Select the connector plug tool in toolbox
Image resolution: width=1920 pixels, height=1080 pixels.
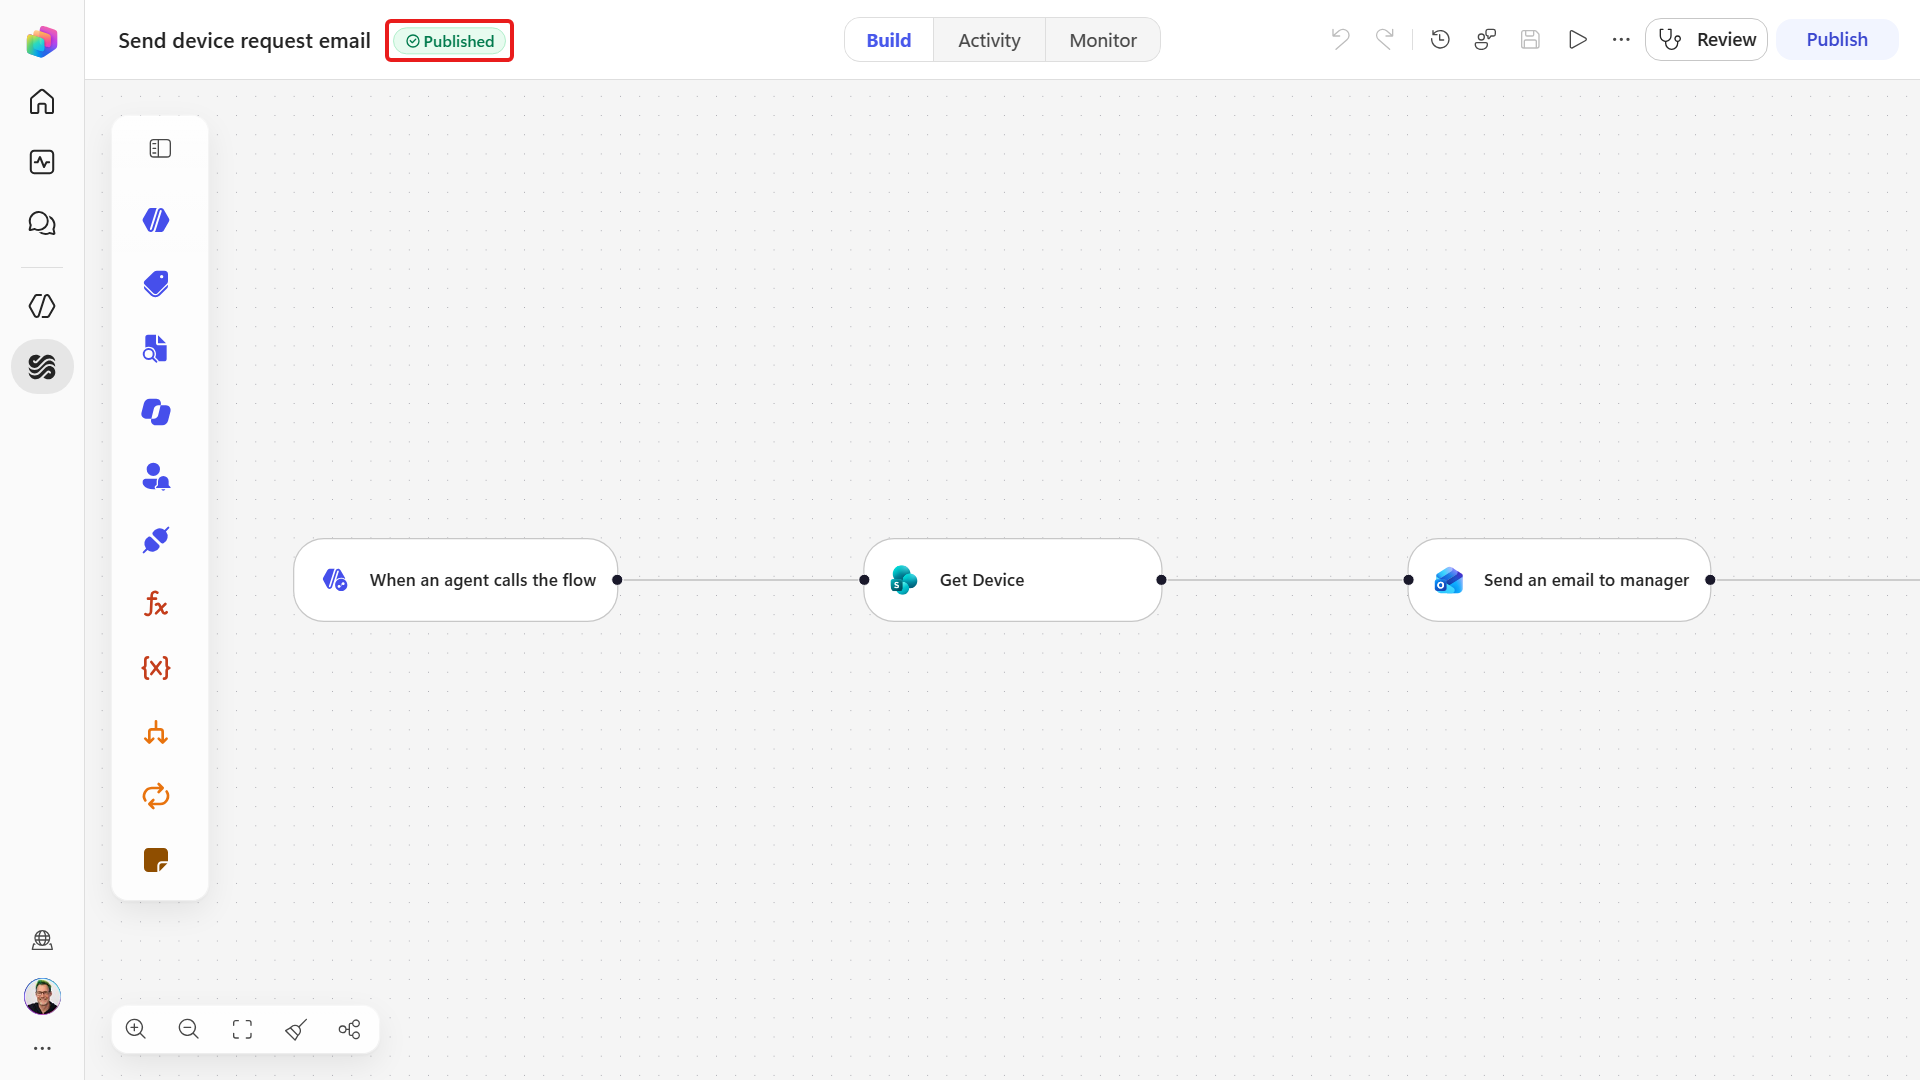point(156,540)
